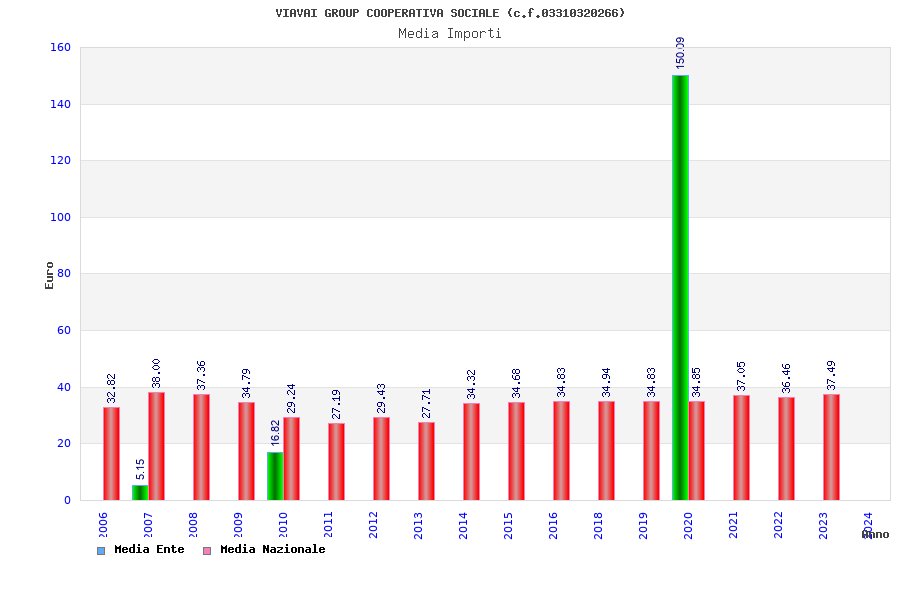Click the green 16.82 bar for 2010
This screenshot has height=600, width=900.
click(275, 476)
